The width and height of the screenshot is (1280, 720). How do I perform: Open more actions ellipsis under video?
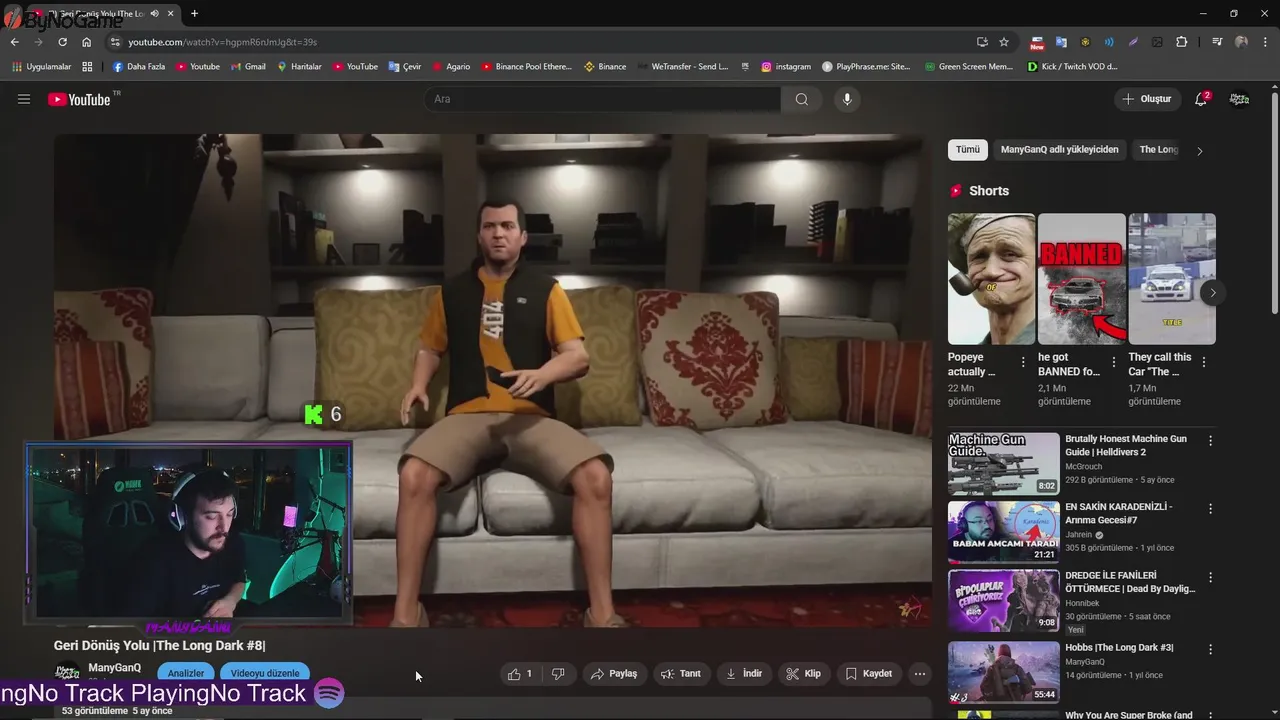tap(920, 674)
